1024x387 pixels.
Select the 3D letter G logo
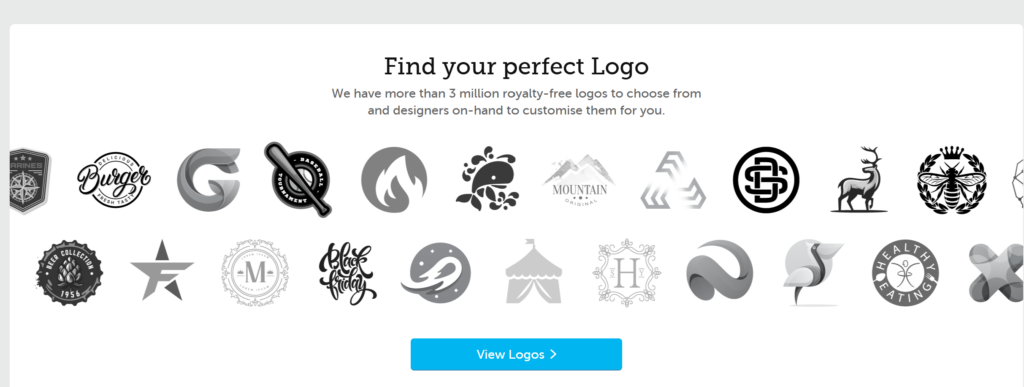[x=209, y=179]
